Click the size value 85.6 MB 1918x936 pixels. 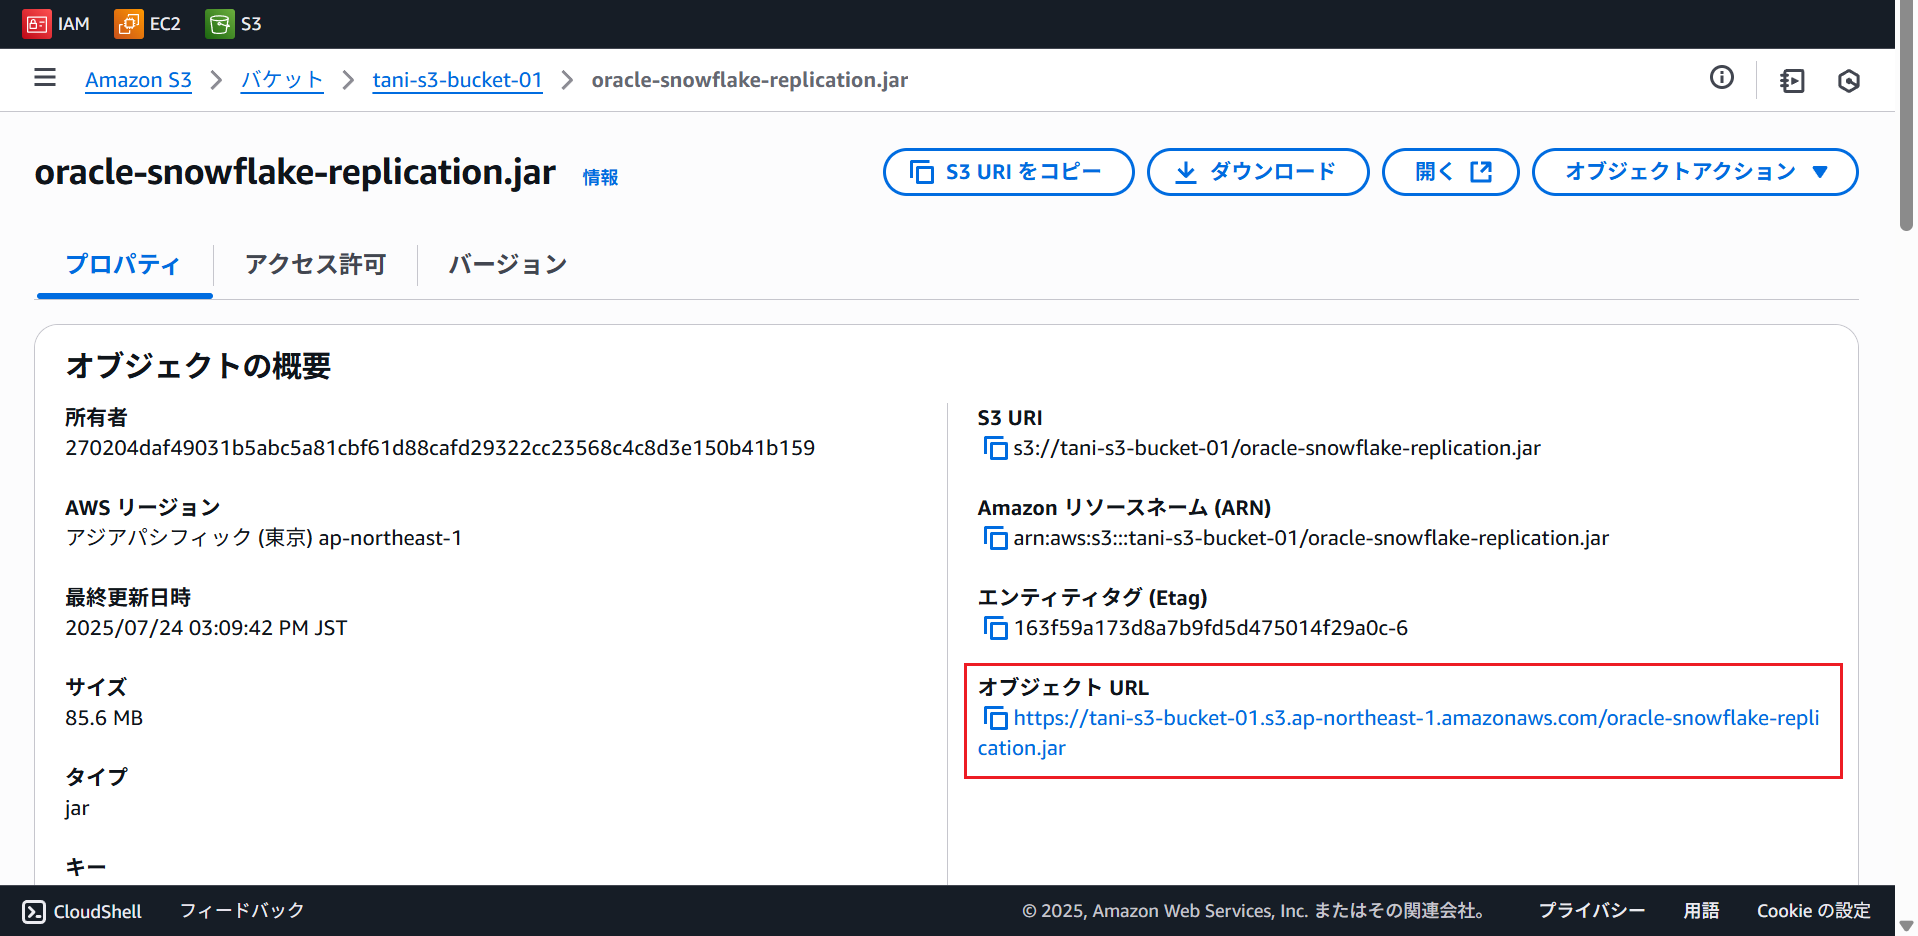pyautogui.click(x=104, y=718)
